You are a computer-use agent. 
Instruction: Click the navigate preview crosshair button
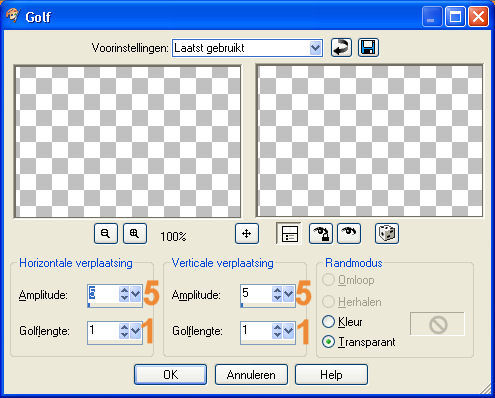point(247,234)
